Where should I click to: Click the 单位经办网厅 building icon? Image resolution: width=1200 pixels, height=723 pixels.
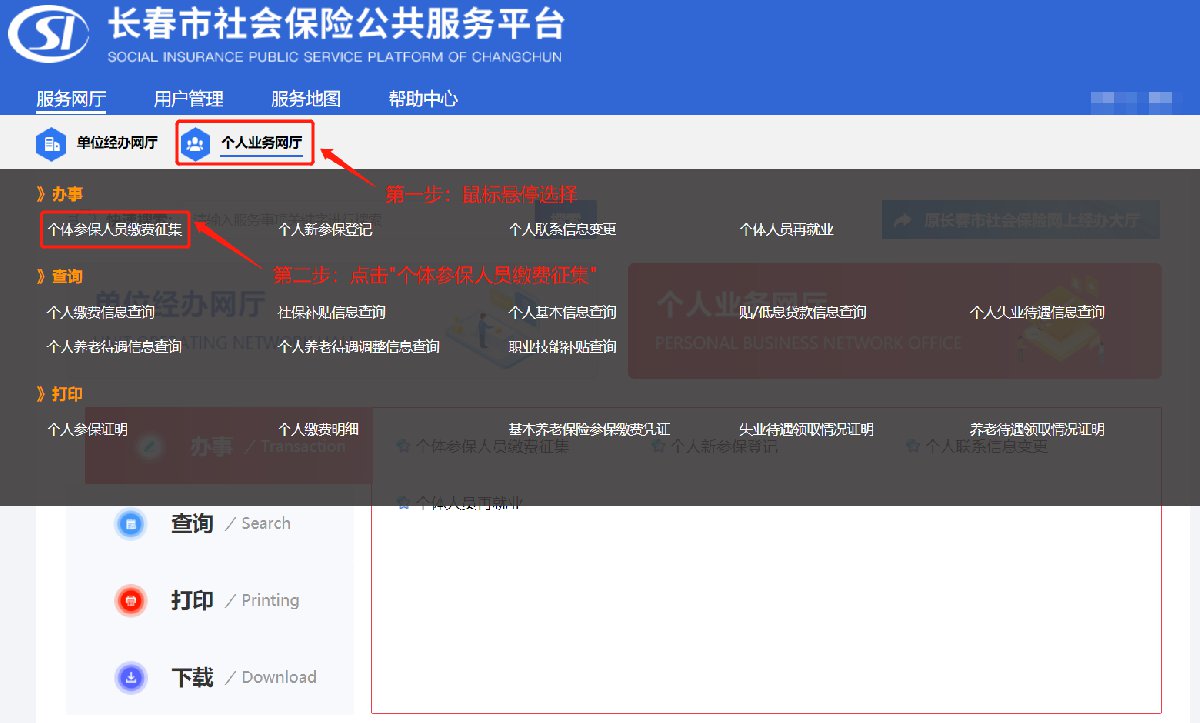click(x=51, y=144)
